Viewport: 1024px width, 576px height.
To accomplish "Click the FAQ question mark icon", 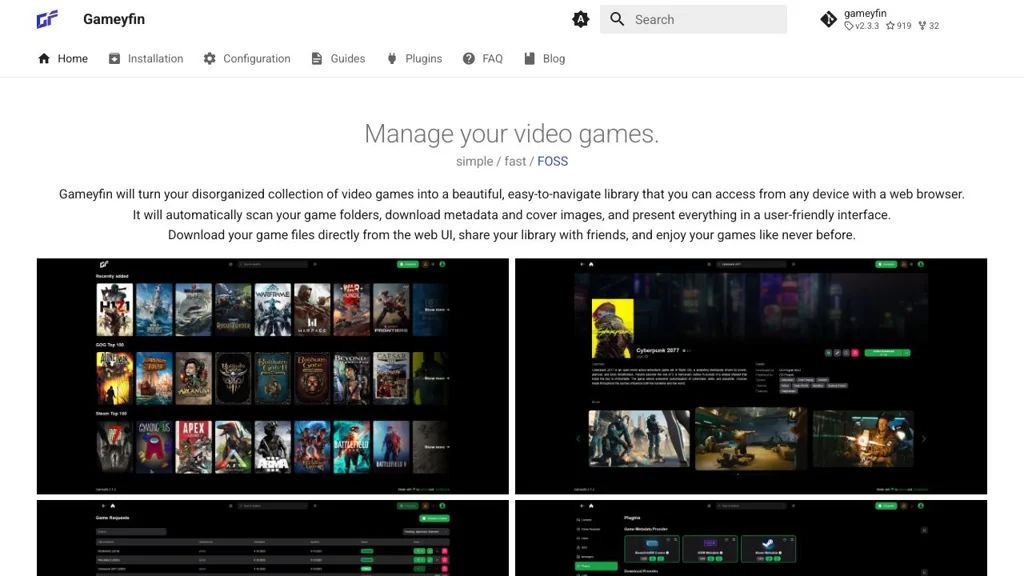I will [x=469, y=58].
